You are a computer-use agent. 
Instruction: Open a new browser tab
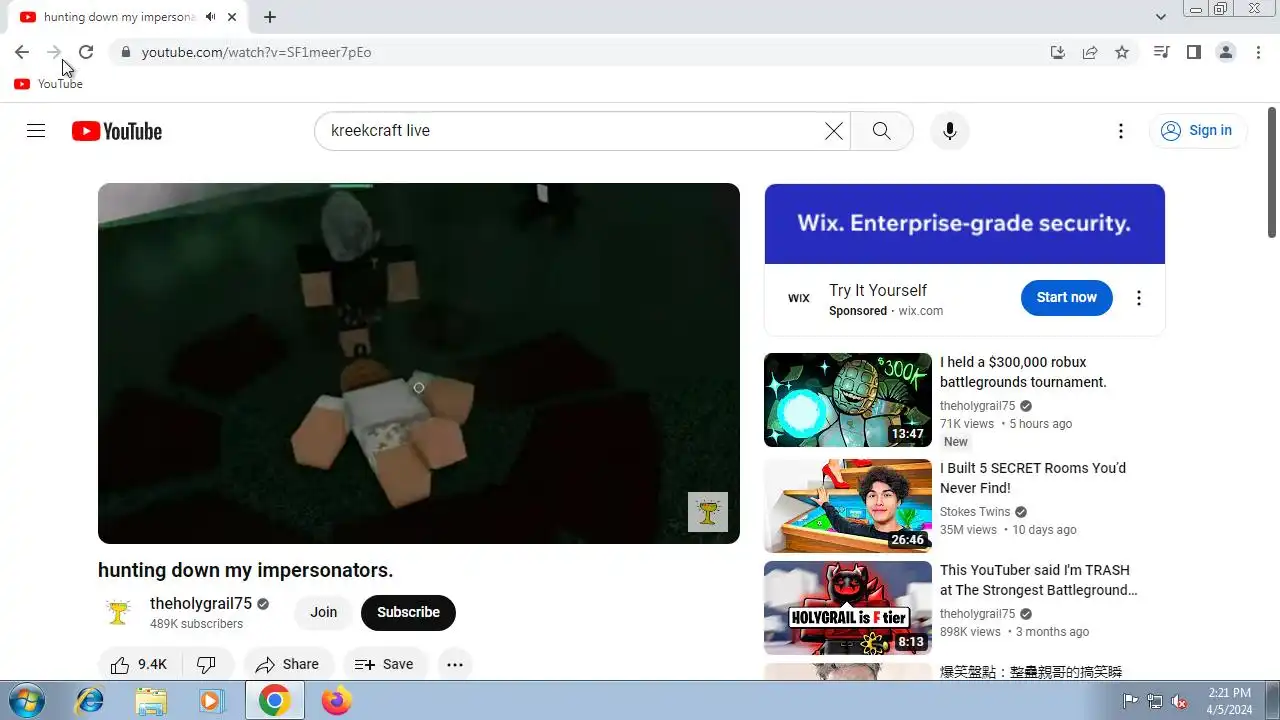coord(270,17)
